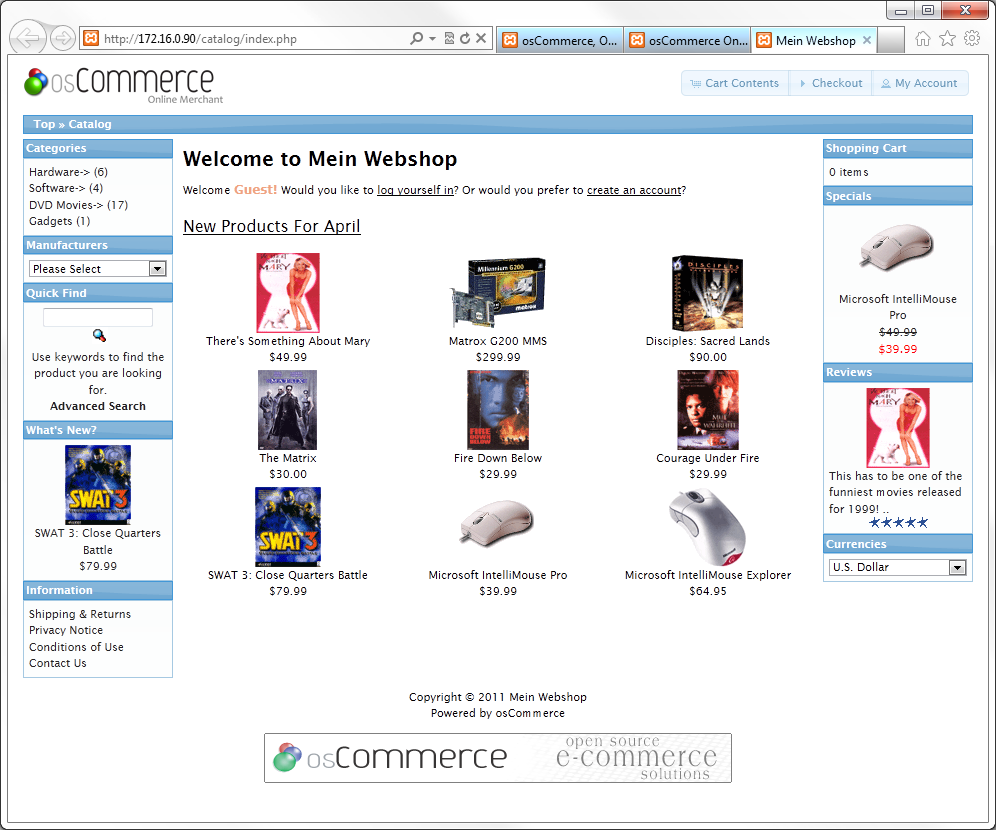The image size is (996, 830).
Task: Open the Privacy Notice page
Action: click(x=66, y=630)
